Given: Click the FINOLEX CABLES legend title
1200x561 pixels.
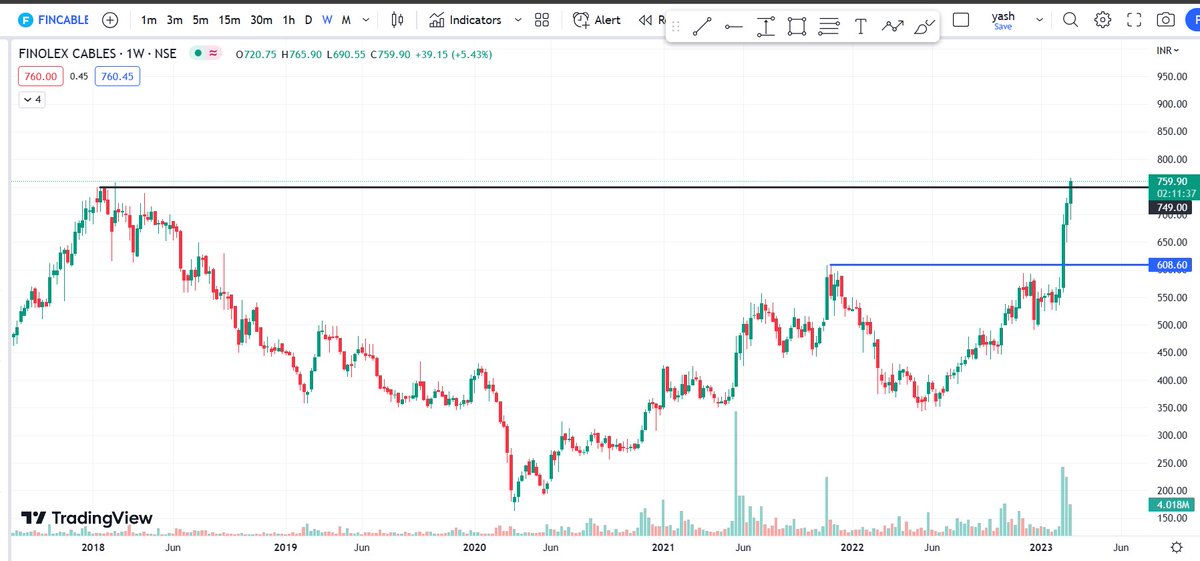Looking at the screenshot, I should click(100, 54).
